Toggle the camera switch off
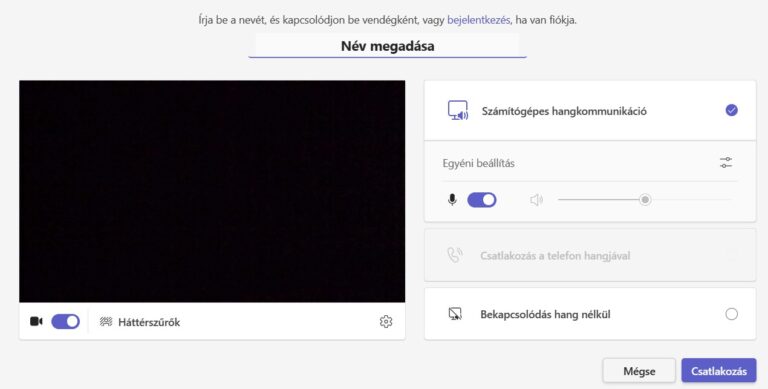 (x=66, y=321)
